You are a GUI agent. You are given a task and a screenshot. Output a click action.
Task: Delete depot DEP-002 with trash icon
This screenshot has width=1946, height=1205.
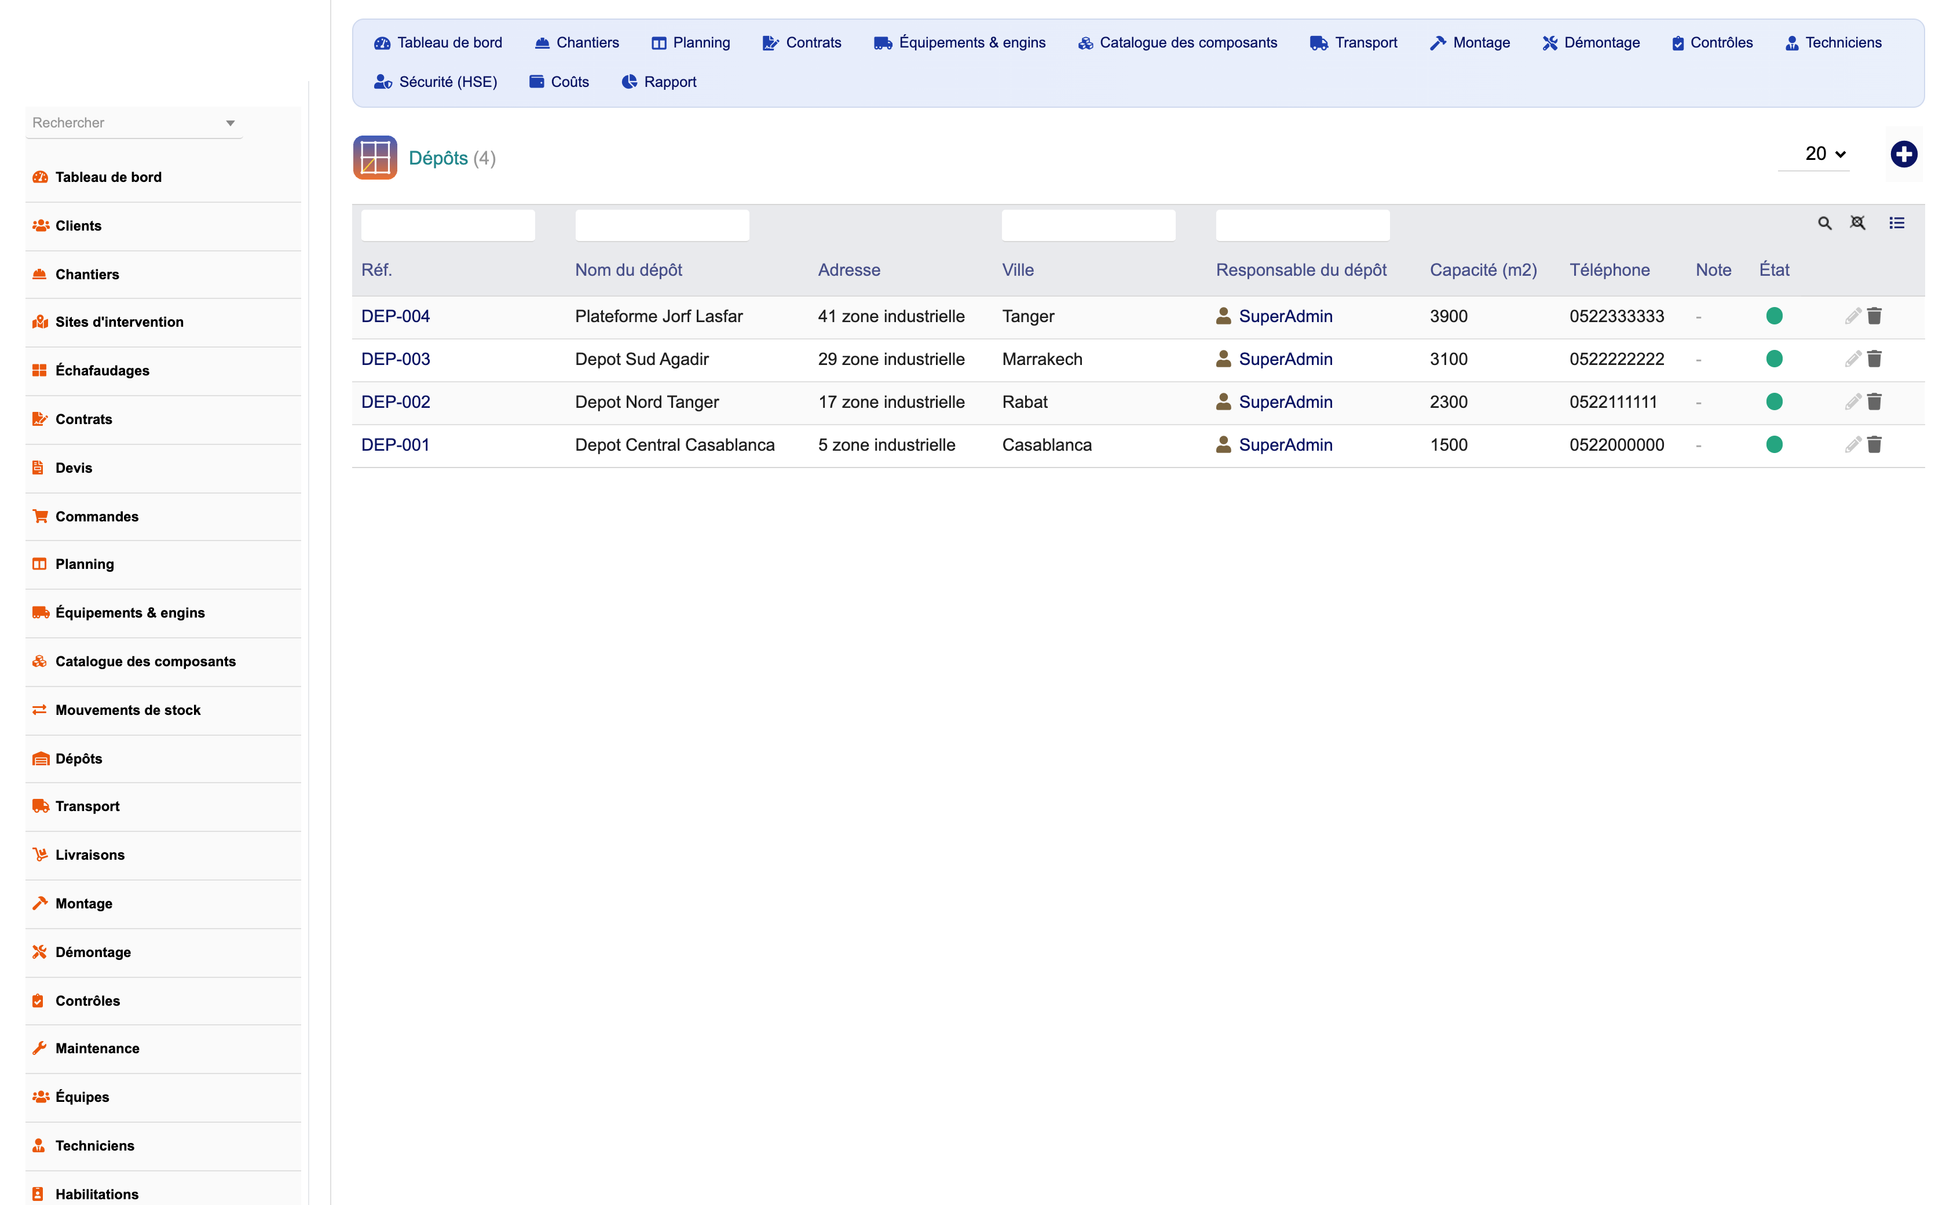(1874, 402)
